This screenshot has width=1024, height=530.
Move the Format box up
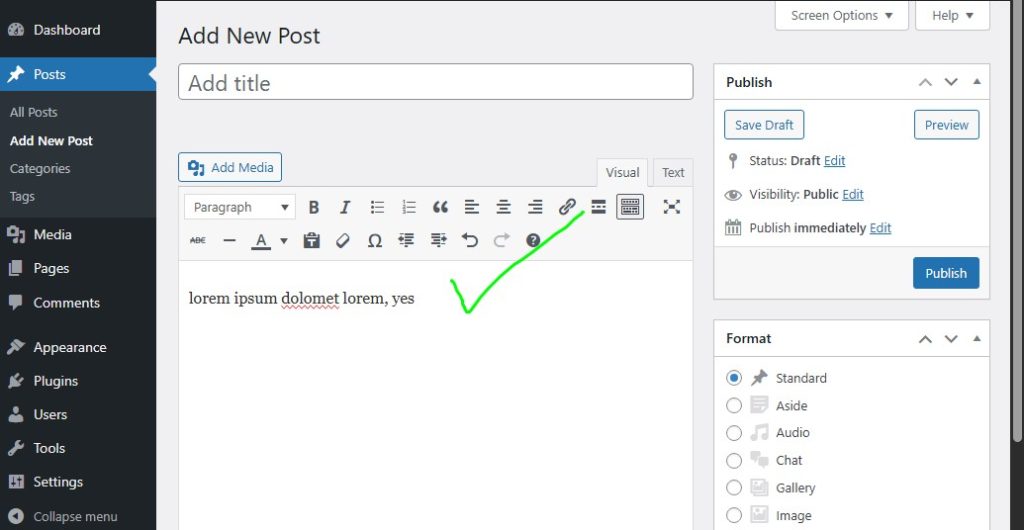point(925,339)
